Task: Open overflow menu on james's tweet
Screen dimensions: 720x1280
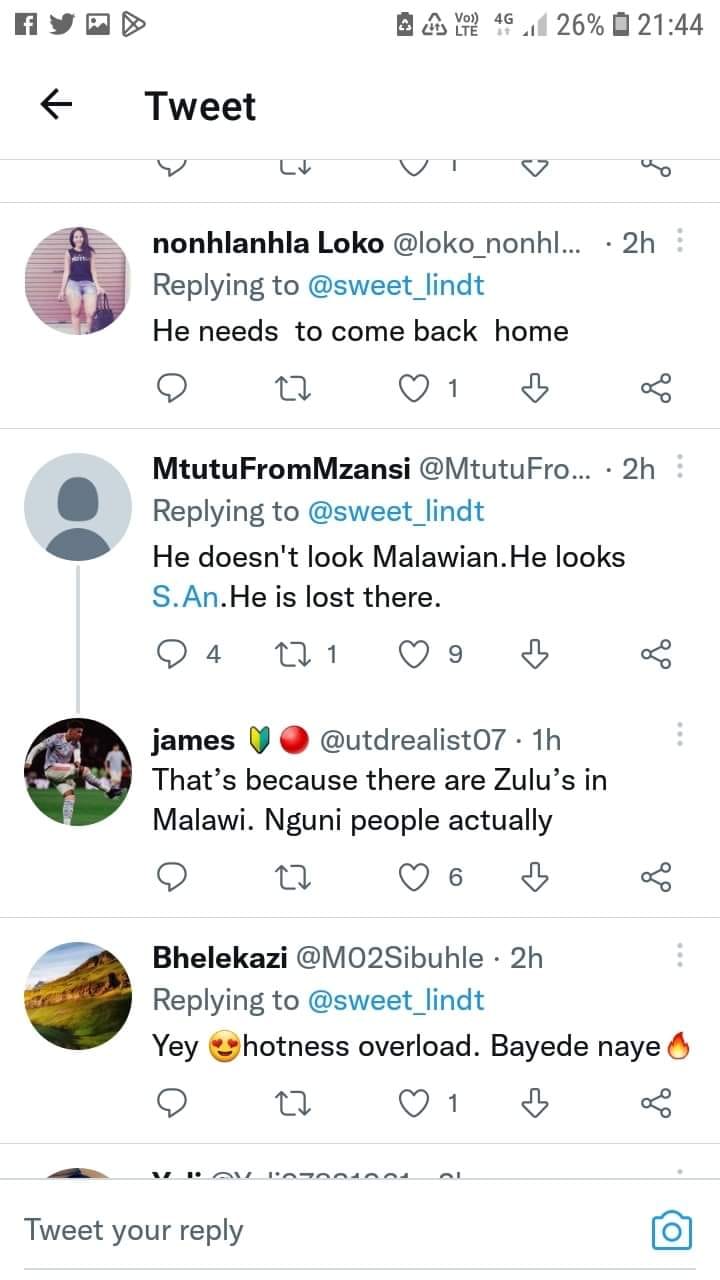Action: (x=680, y=736)
